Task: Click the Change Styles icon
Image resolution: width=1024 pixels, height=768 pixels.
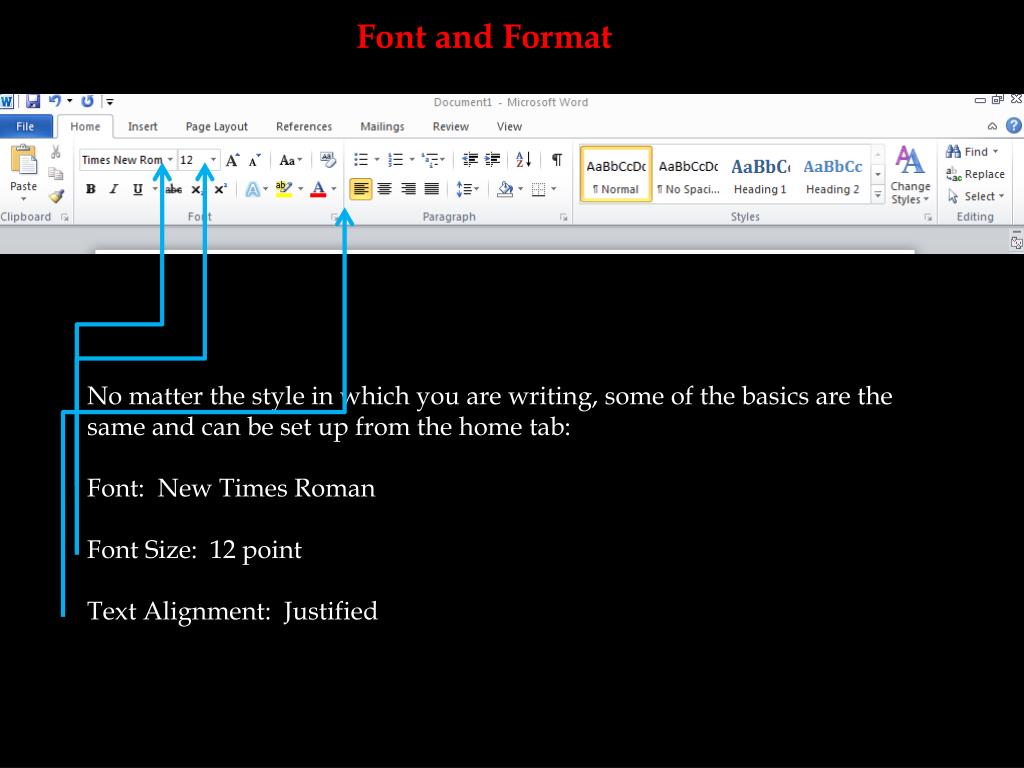Action: (910, 175)
